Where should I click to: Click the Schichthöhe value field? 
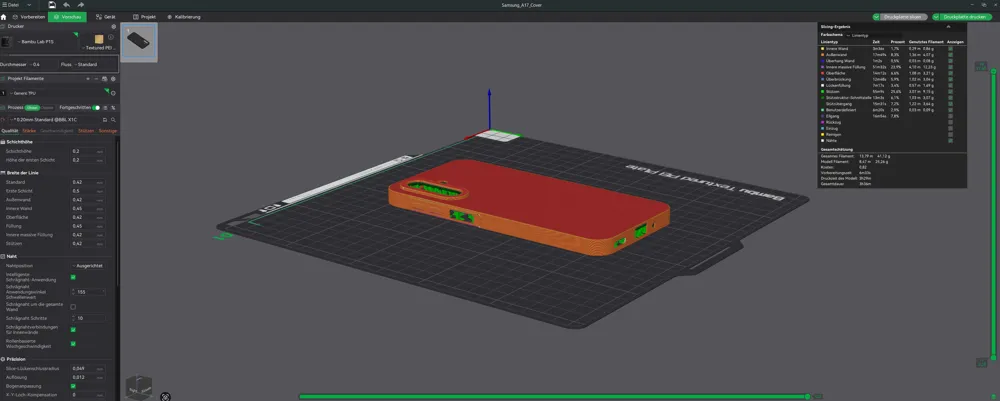(x=88, y=152)
